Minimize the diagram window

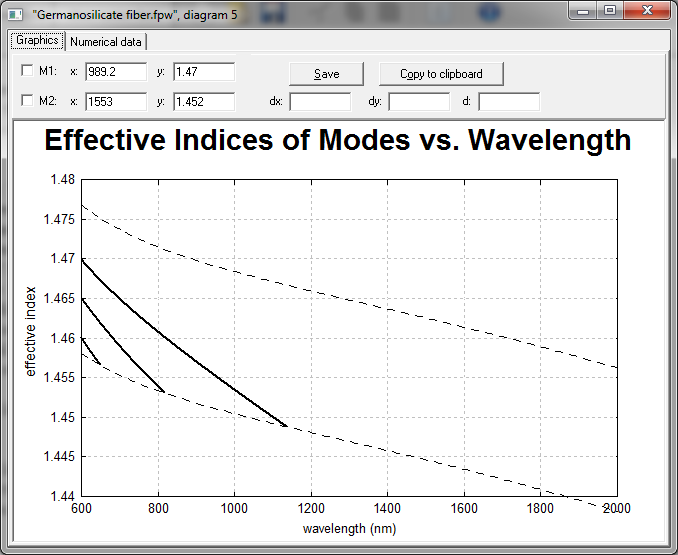pos(583,10)
